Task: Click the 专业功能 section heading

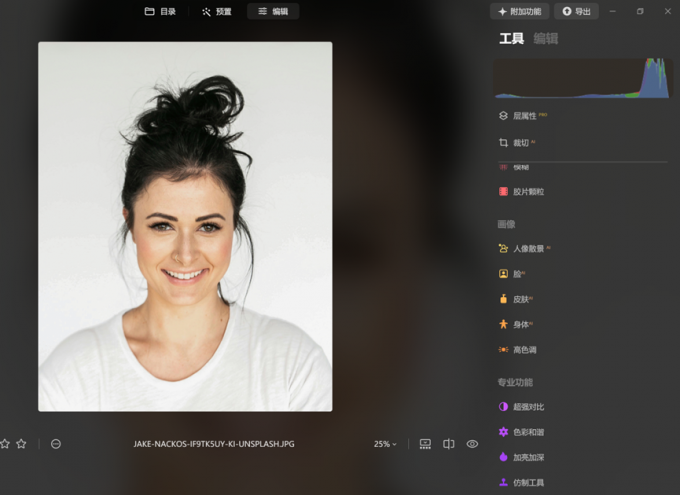Action: pos(515,382)
